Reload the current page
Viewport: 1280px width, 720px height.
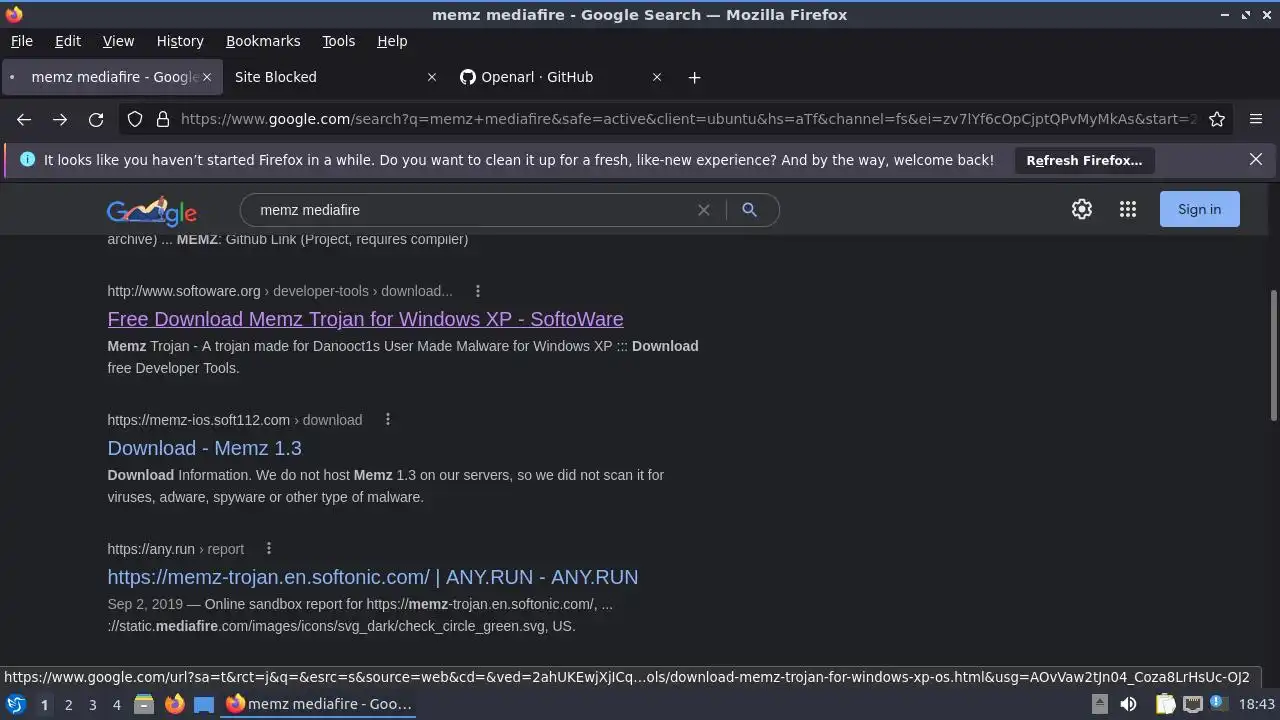[x=96, y=119]
